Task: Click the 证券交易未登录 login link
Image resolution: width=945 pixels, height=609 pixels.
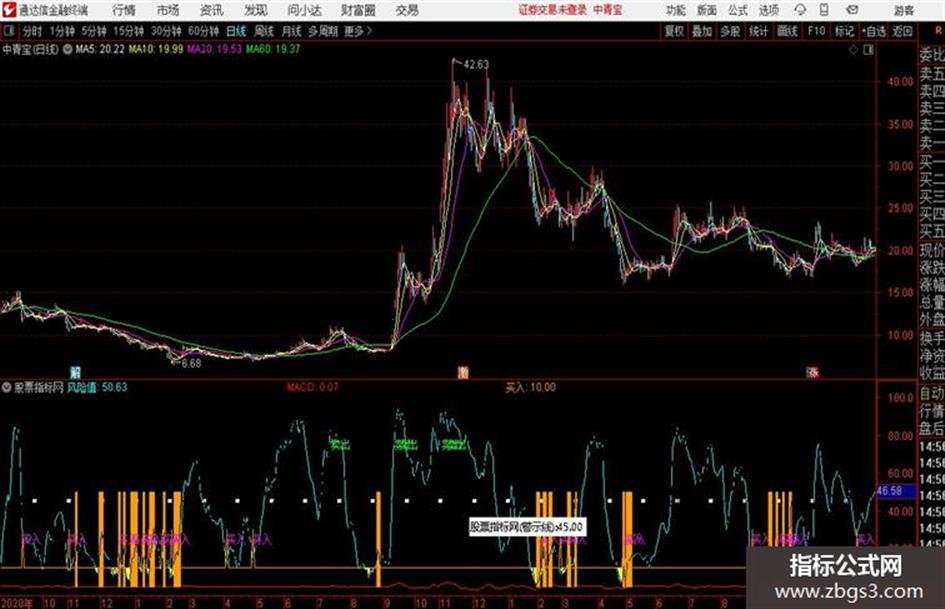Action: 553,10
